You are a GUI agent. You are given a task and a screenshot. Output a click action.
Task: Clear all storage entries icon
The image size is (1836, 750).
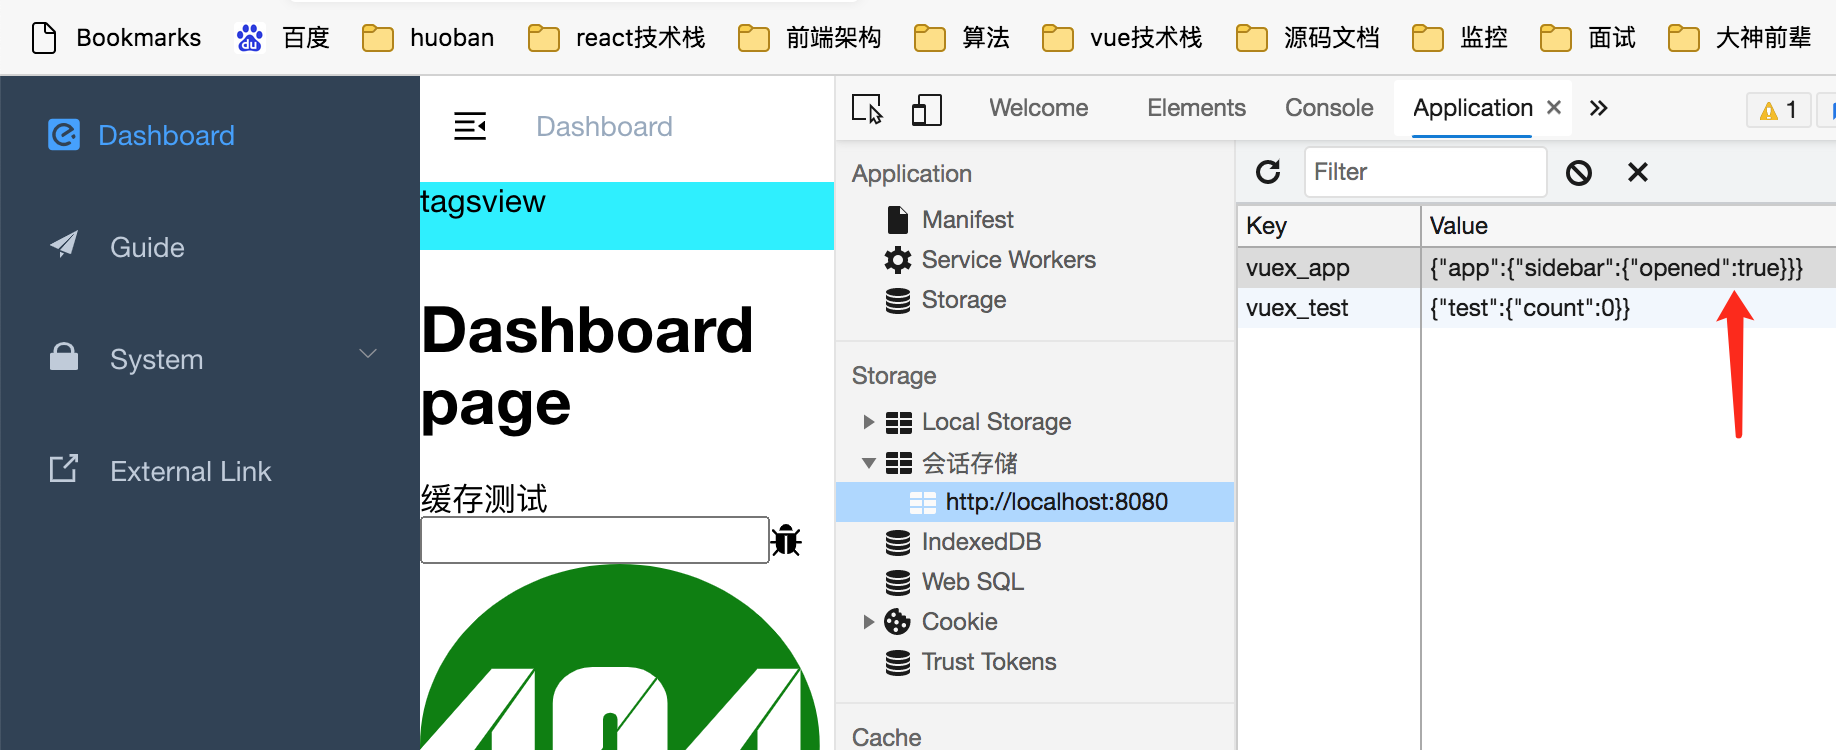(x=1579, y=173)
